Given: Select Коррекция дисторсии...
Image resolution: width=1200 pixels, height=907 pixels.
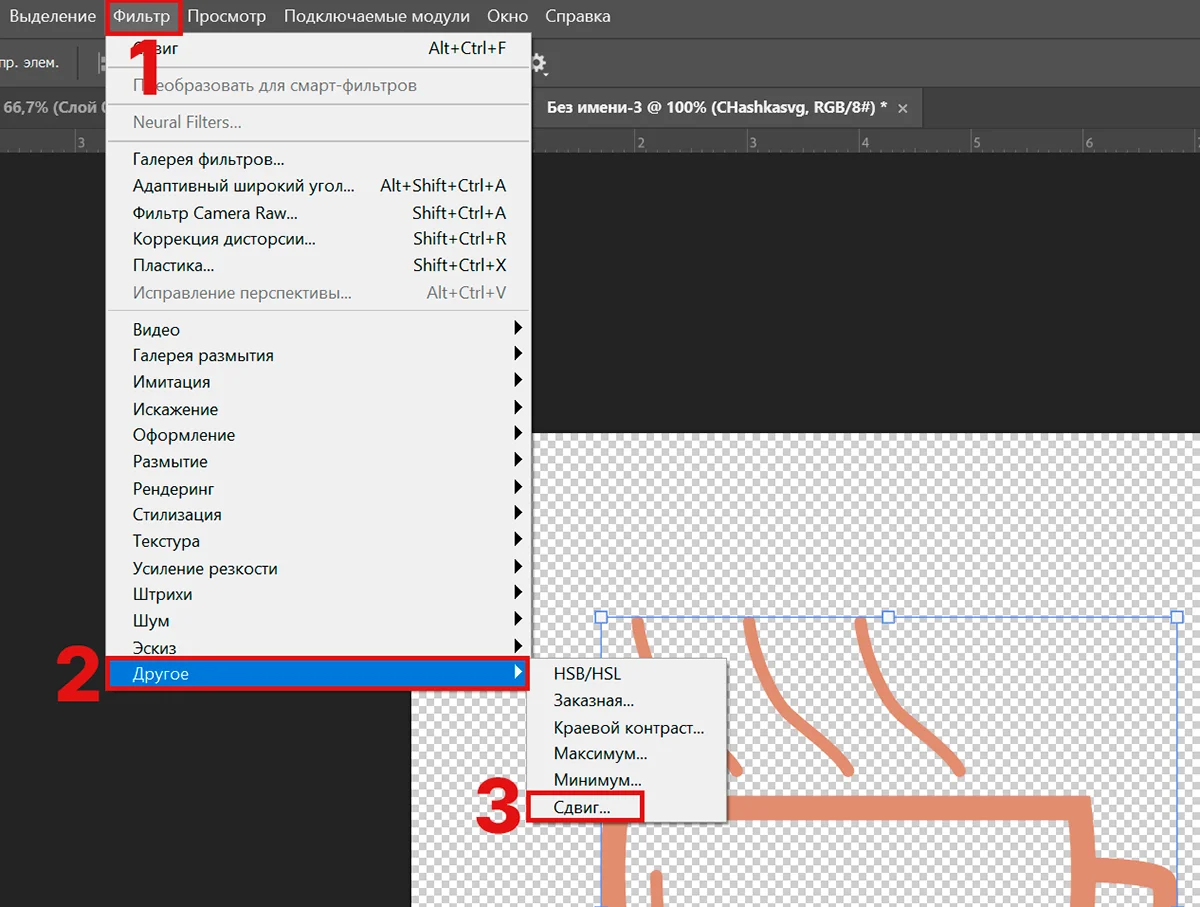Looking at the screenshot, I should coord(318,238).
